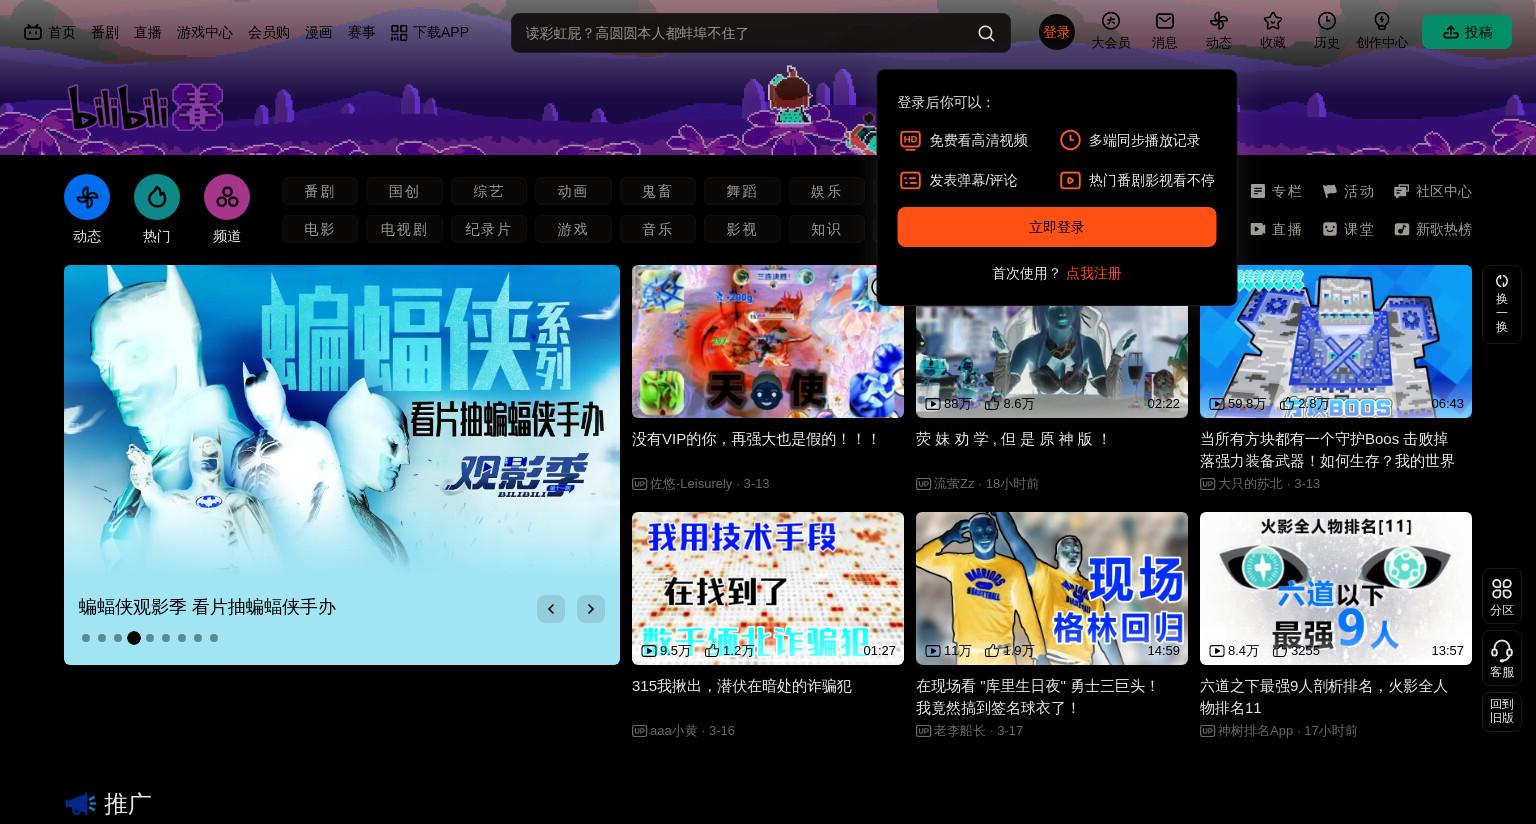Open 消息 messages icon
This screenshot has width=1536, height=824.
point(1165,21)
